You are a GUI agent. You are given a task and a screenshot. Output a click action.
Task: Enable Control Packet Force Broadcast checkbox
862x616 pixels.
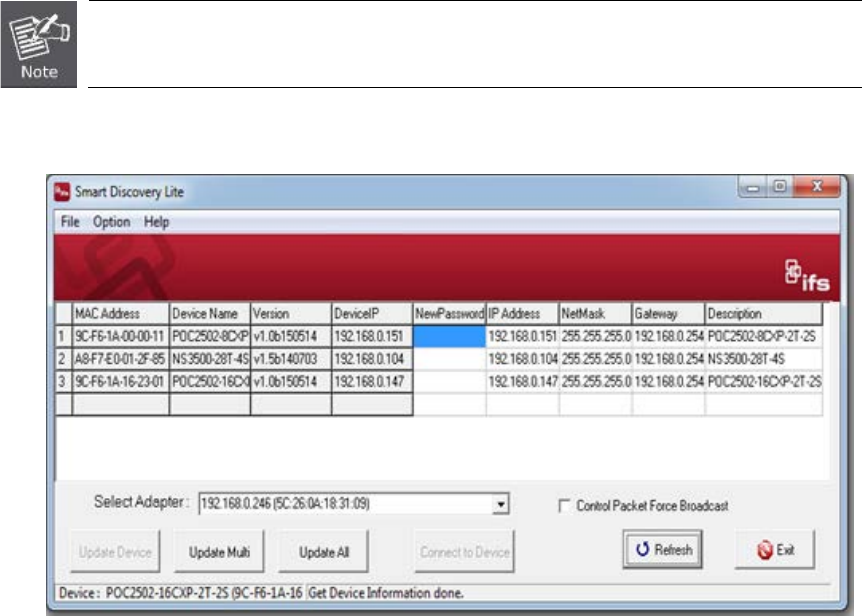564,506
